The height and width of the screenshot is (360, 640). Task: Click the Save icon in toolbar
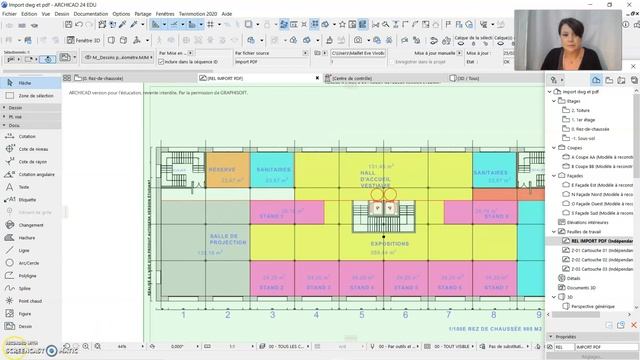pos(69,25)
